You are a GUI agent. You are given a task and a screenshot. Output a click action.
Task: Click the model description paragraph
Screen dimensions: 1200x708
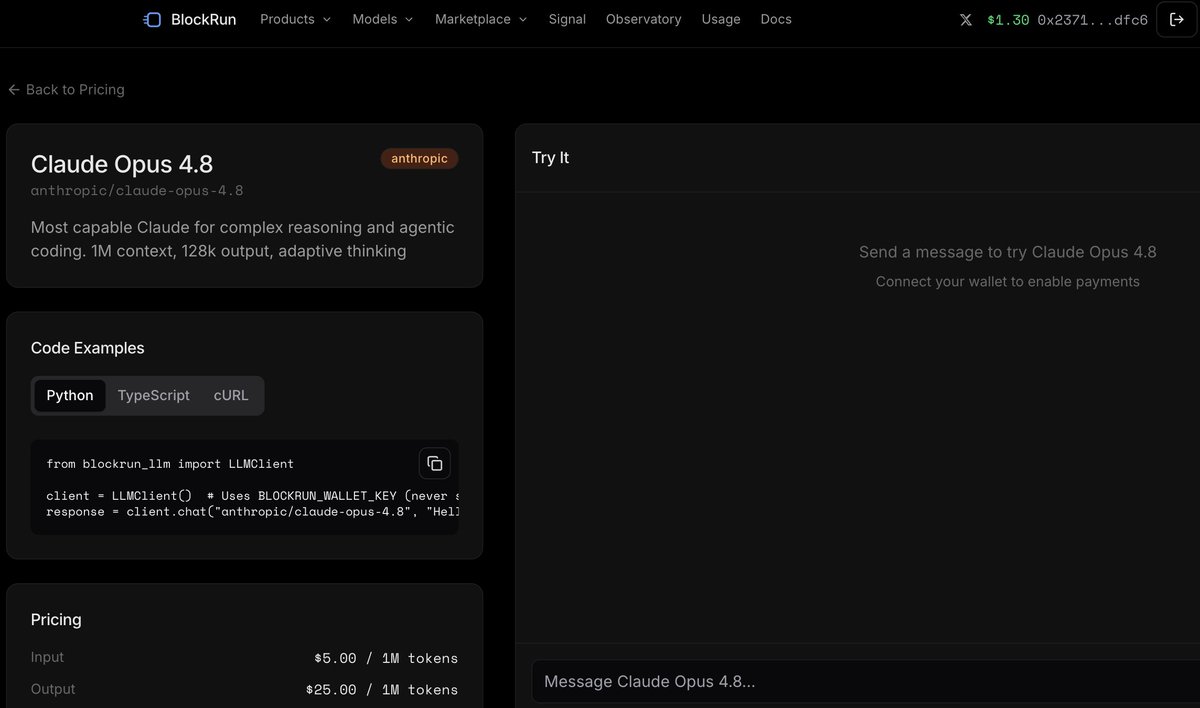pyautogui.click(x=243, y=239)
